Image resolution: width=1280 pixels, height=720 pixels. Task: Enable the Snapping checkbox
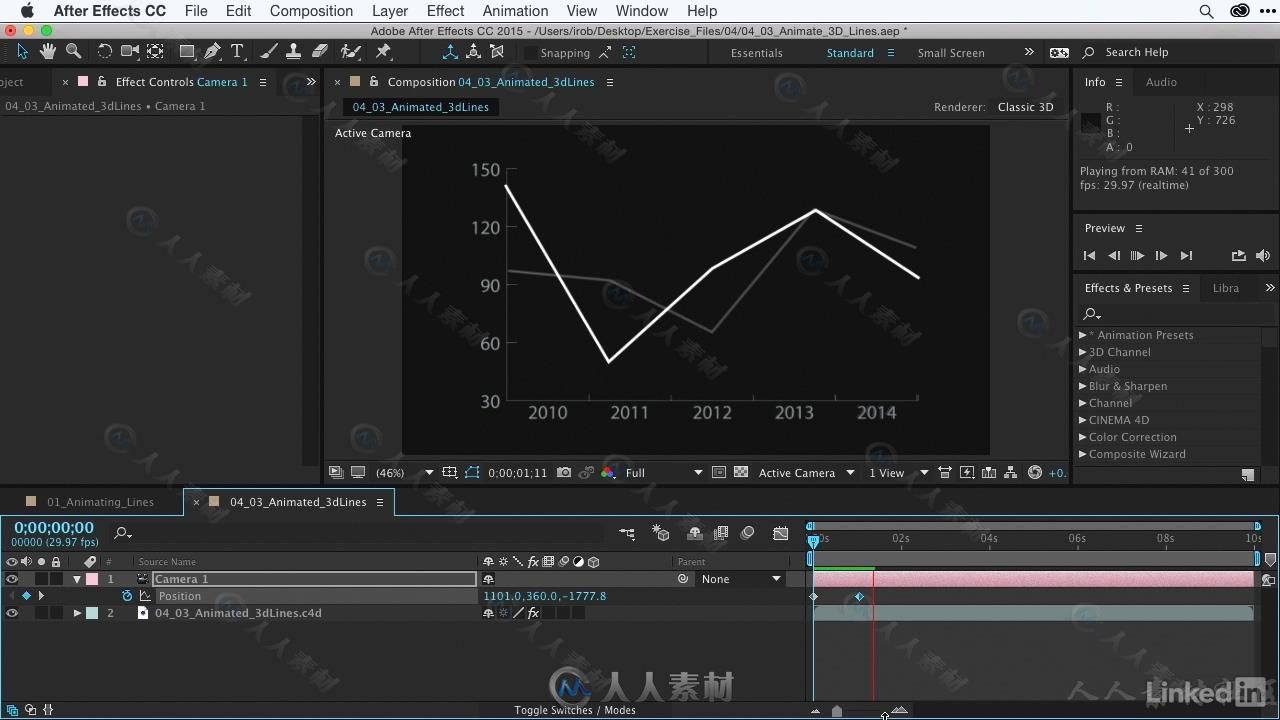click(530, 53)
